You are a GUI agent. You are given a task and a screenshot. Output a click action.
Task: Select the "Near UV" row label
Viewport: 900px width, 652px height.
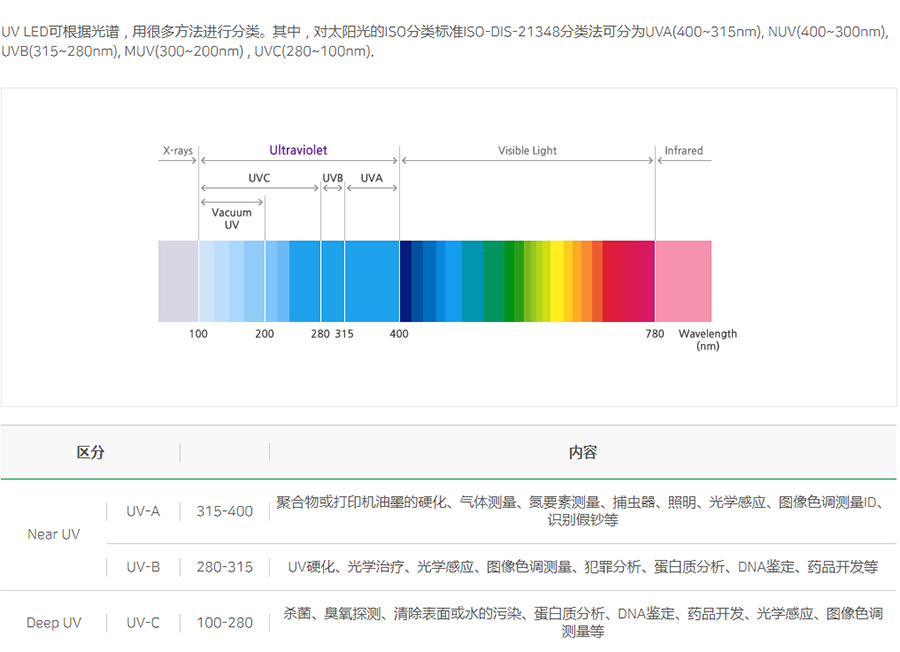[53, 534]
